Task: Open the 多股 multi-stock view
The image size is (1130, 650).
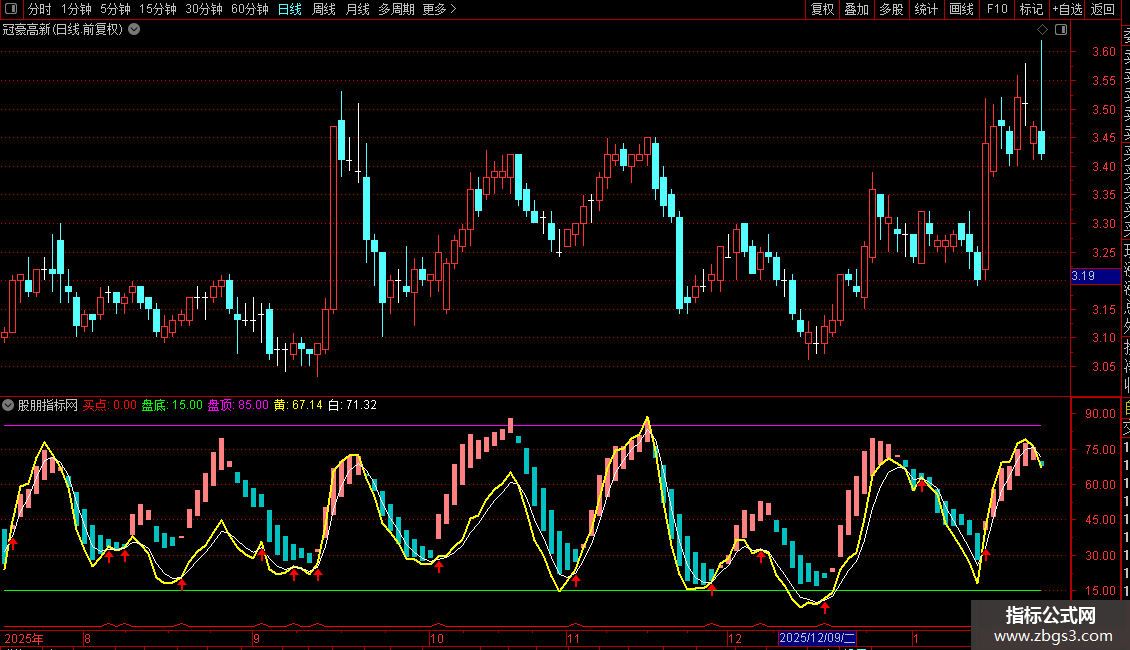Action: point(891,9)
